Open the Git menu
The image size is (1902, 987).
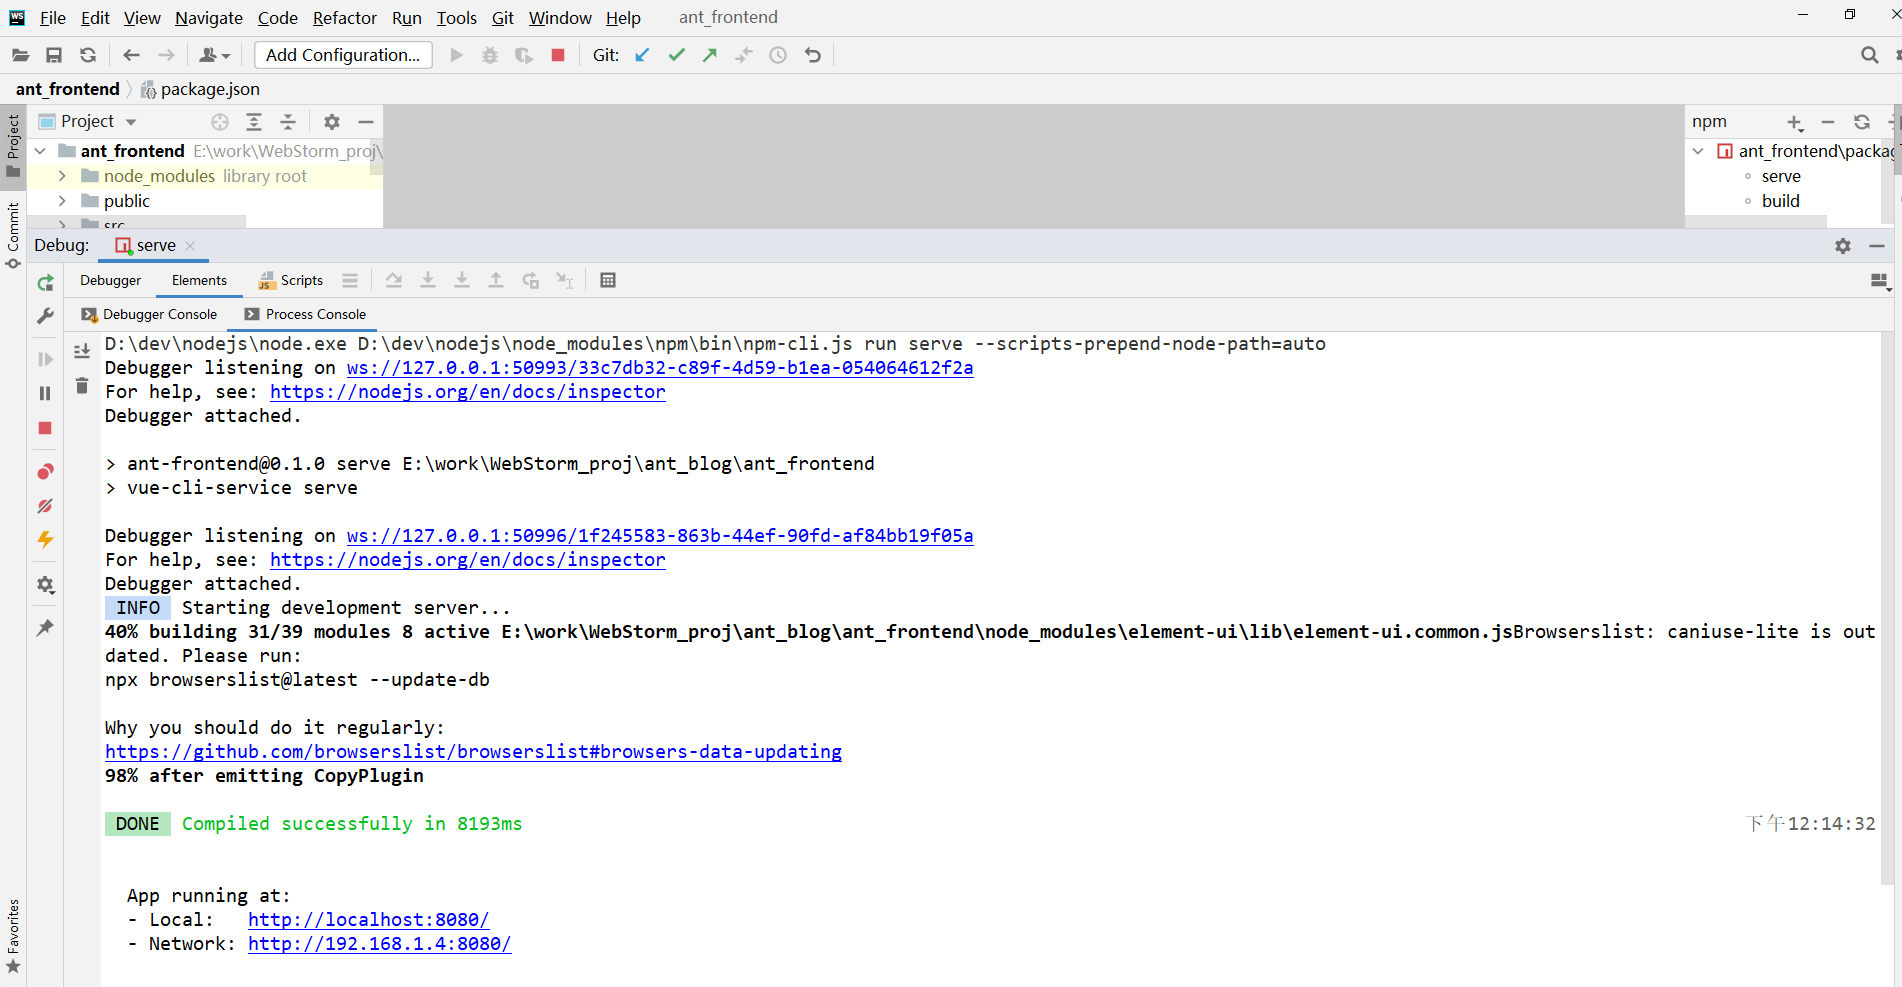pos(503,18)
